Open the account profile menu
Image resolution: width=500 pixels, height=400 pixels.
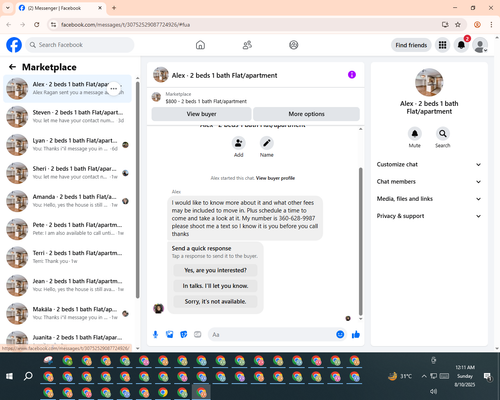click(480, 45)
